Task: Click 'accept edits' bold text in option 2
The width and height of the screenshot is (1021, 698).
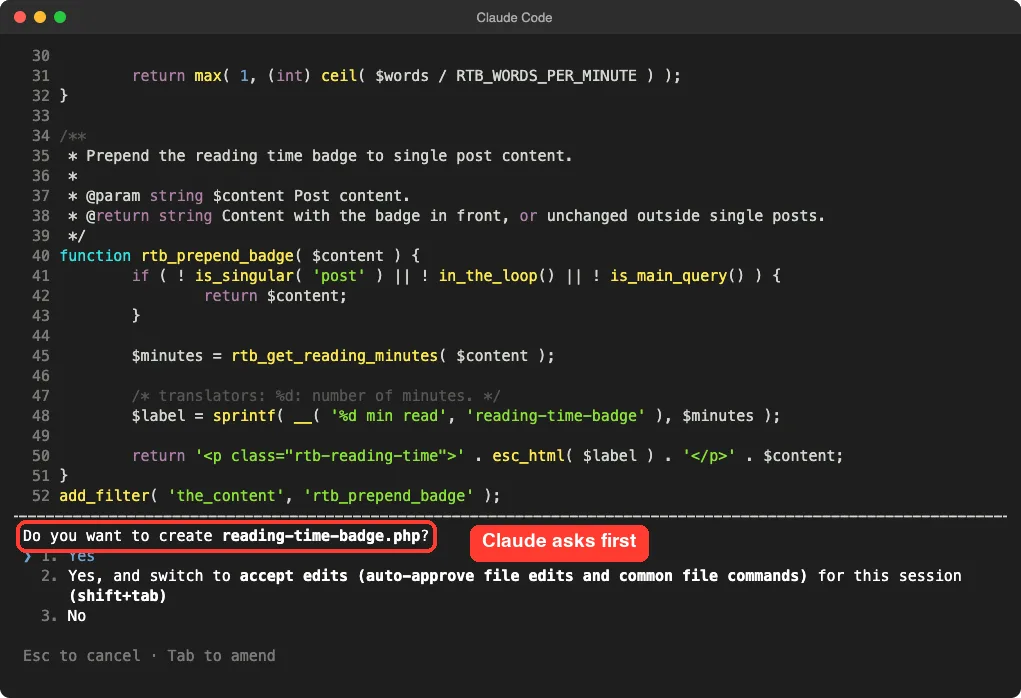Action: (x=294, y=576)
